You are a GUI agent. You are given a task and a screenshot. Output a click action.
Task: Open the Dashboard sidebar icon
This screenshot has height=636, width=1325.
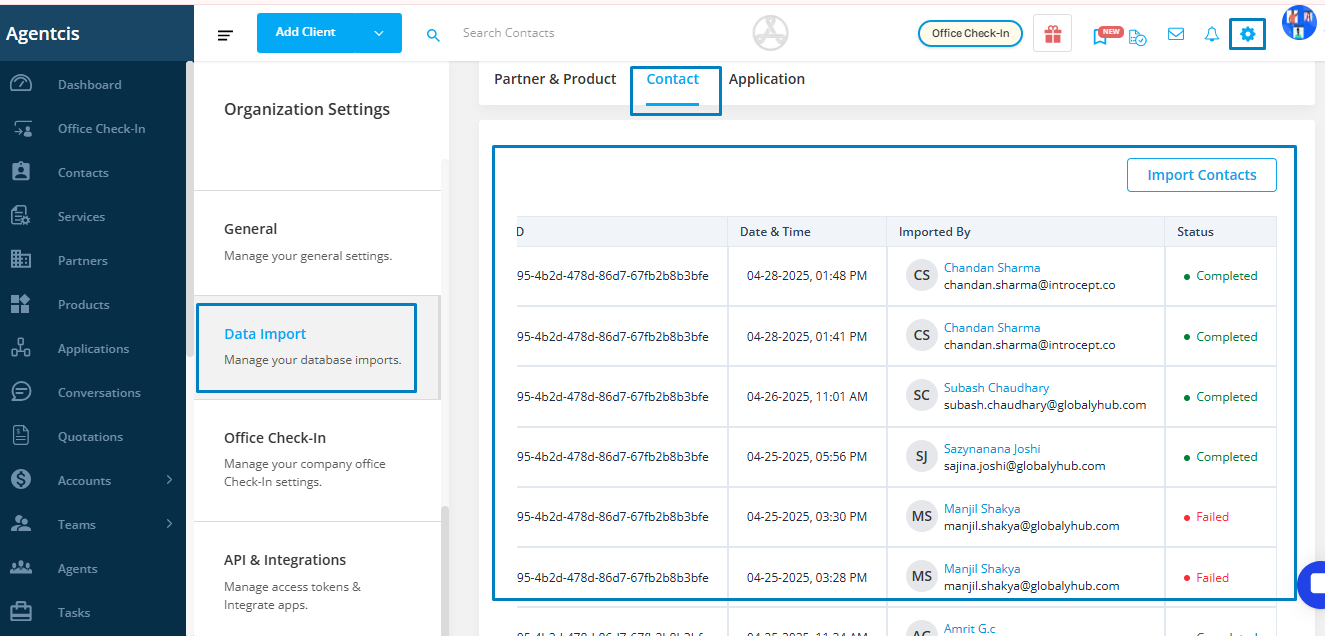tap(21, 85)
